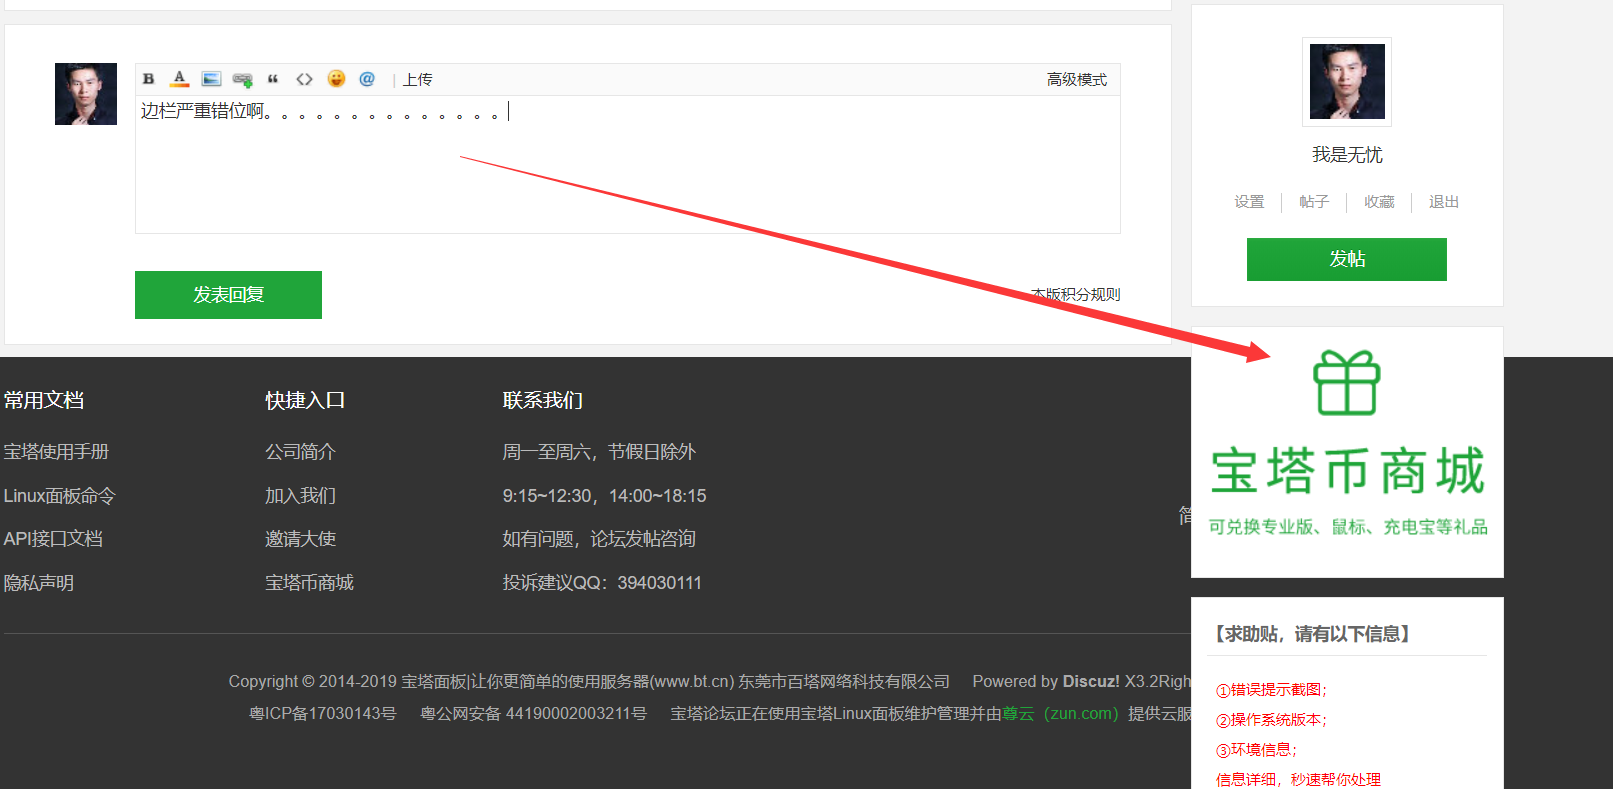Click 退出 to log out
The width and height of the screenshot is (1613, 789).
[x=1444, y=202]
